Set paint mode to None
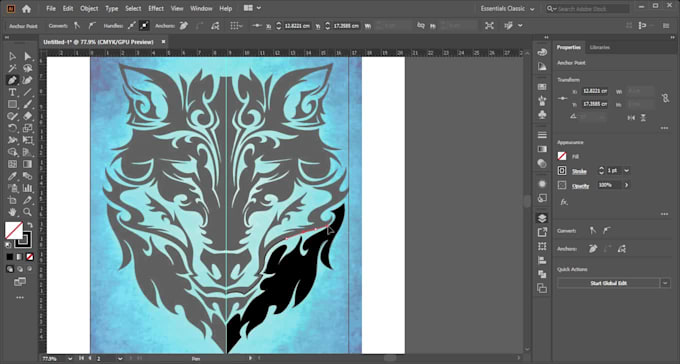This screenshot has width=680, height=364. (29, 257)
